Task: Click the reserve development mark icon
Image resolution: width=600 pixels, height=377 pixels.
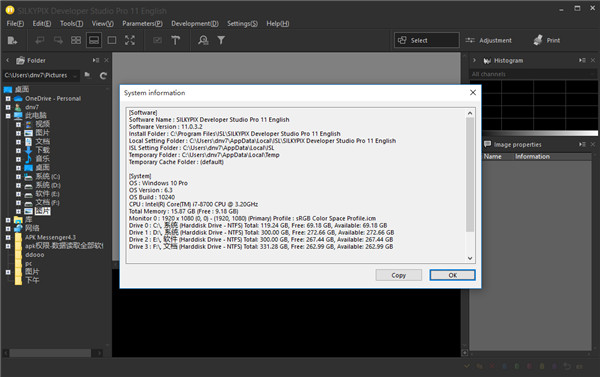Action: point(157,40)
